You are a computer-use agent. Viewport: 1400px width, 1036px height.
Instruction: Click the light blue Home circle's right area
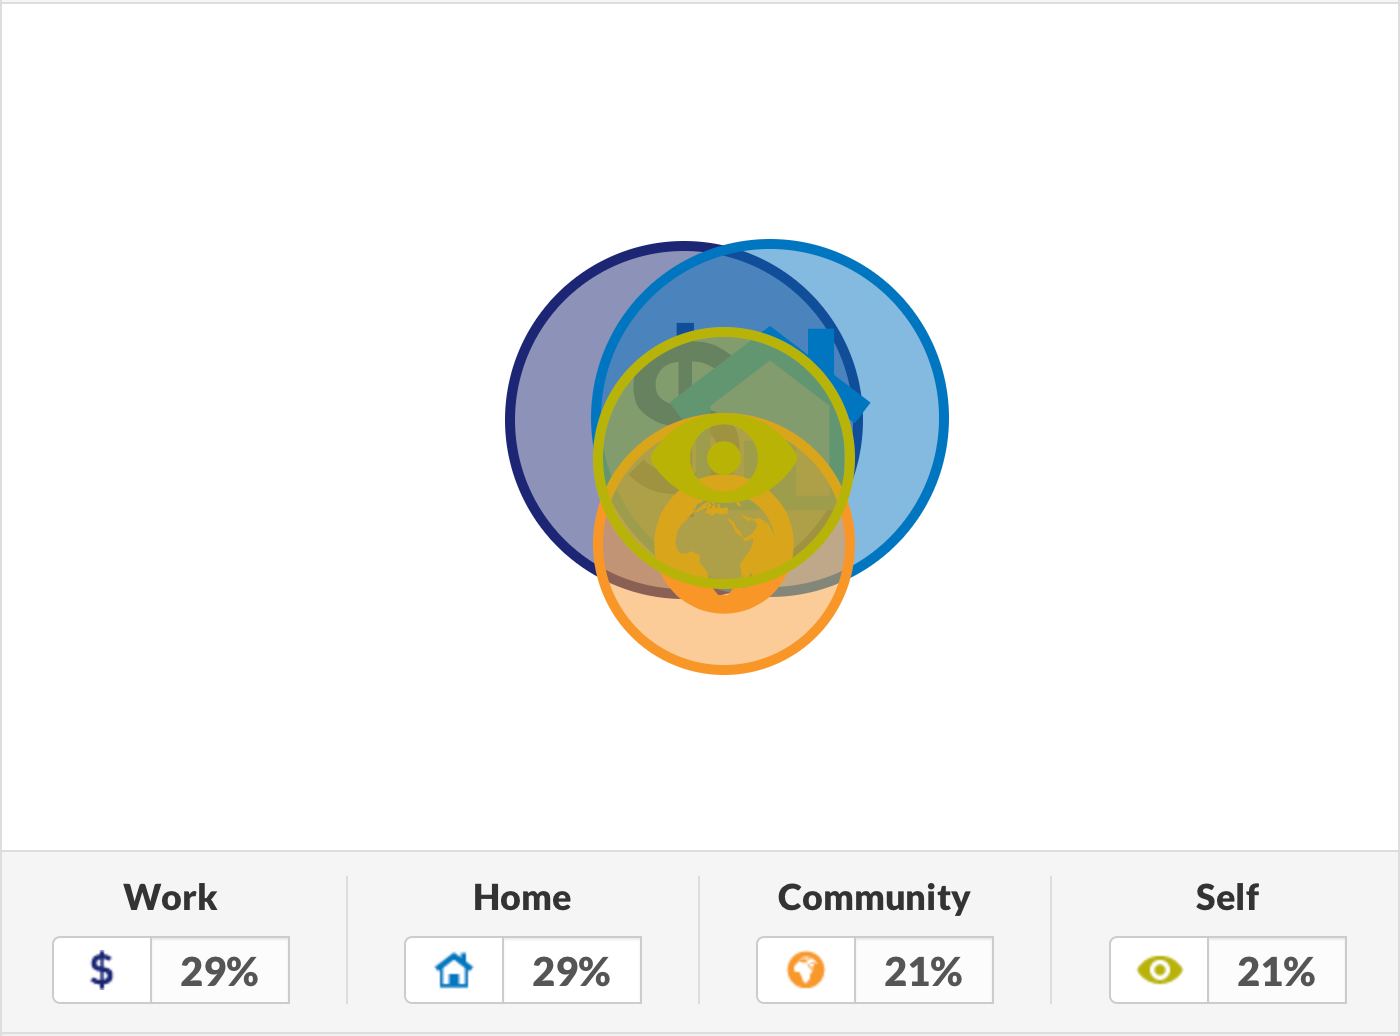(x=900, y=420)
